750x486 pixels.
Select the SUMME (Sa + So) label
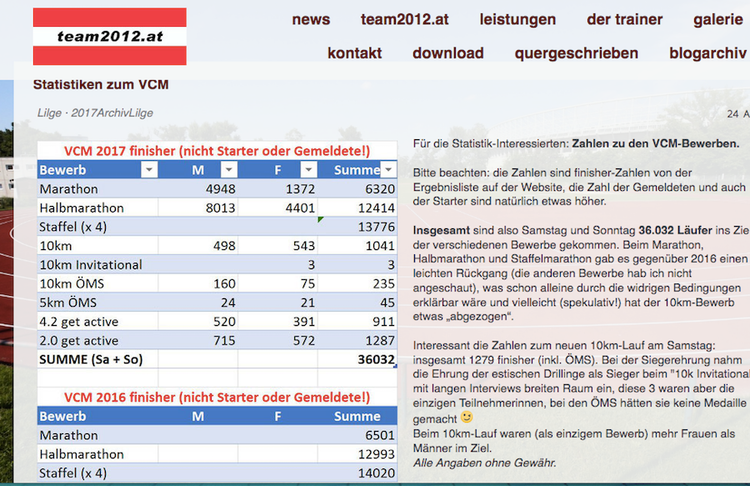[91, 360]
